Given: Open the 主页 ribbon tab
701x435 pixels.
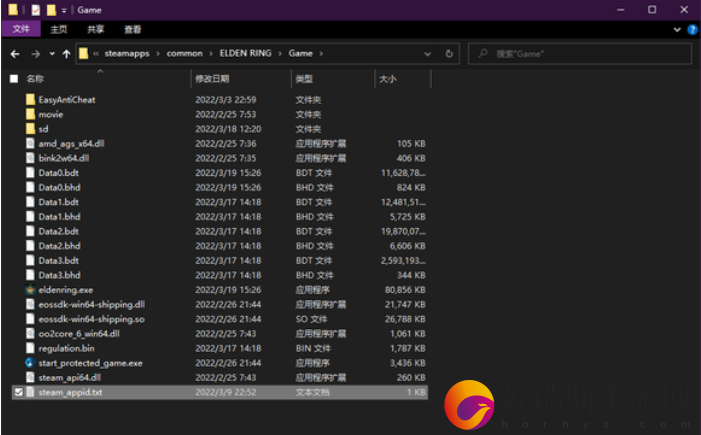Looking at the screenshot, I should 59,30.
